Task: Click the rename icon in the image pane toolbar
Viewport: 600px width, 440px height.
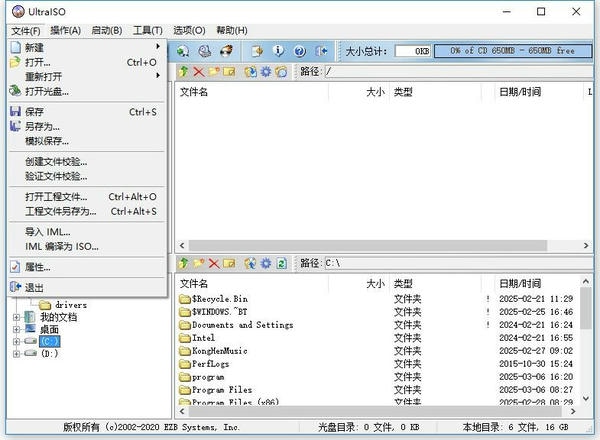Action: [229, 72]
